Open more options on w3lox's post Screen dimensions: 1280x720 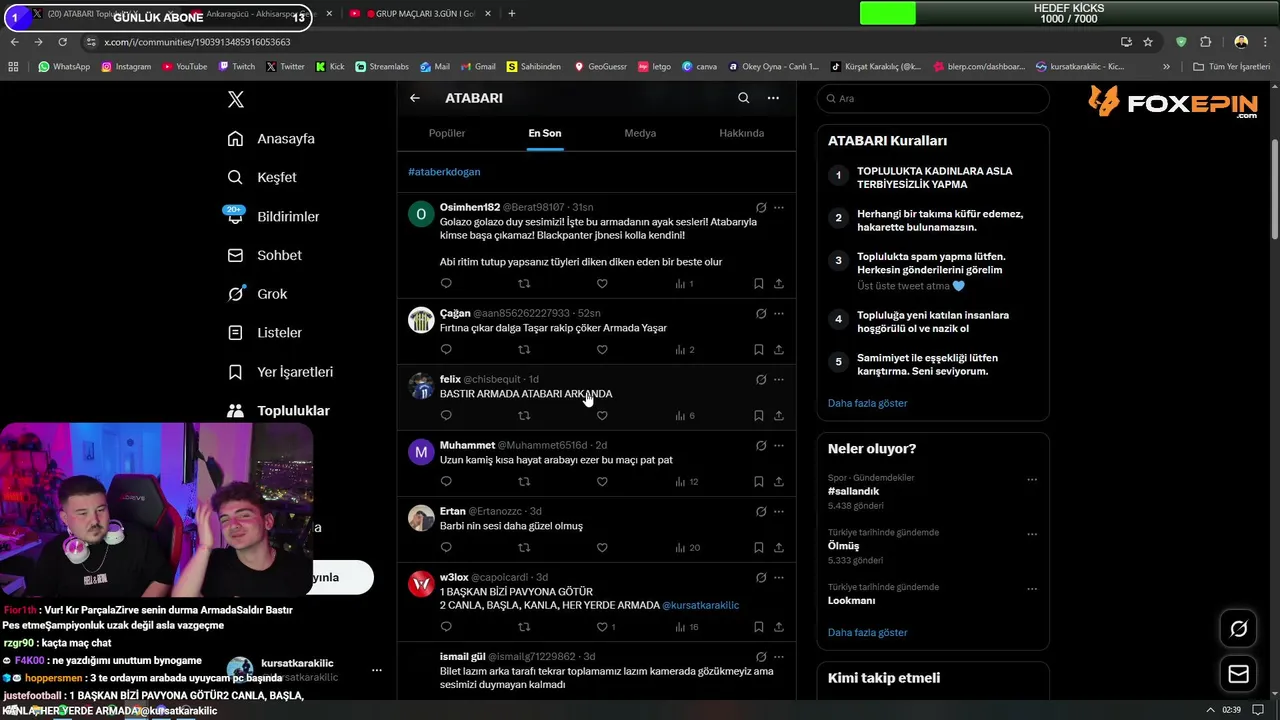(779, 578)
